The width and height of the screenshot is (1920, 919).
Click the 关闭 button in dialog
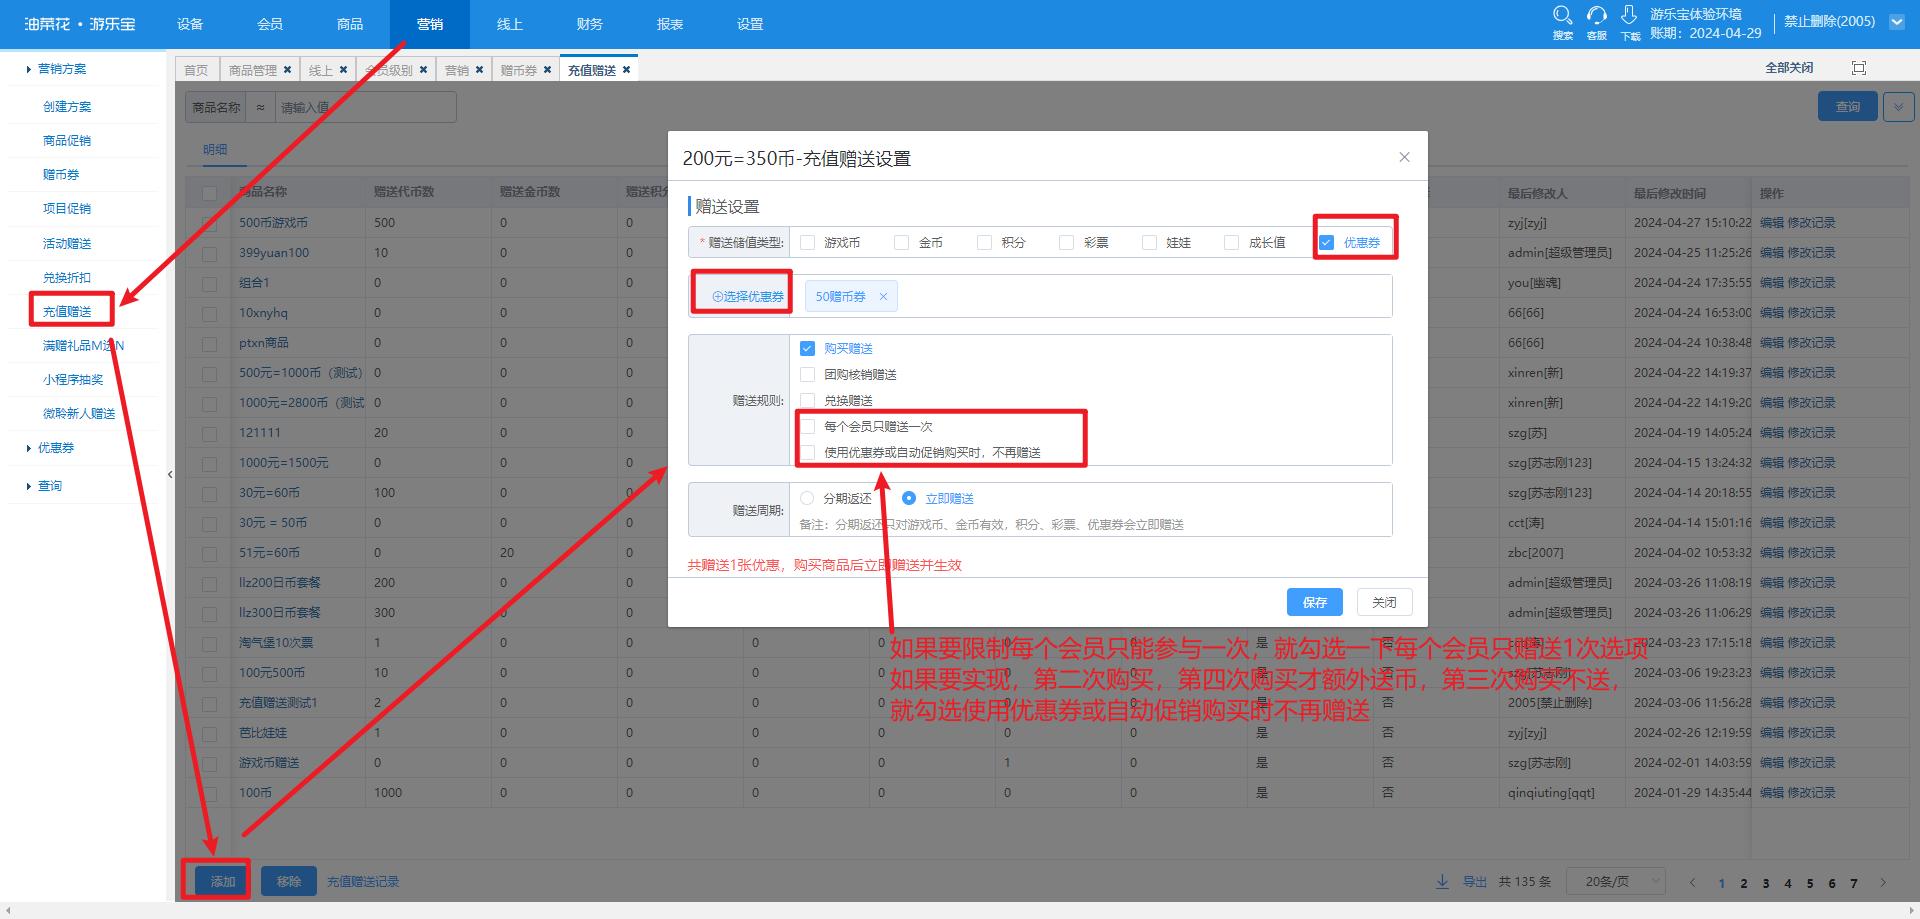coord(1384,602)
